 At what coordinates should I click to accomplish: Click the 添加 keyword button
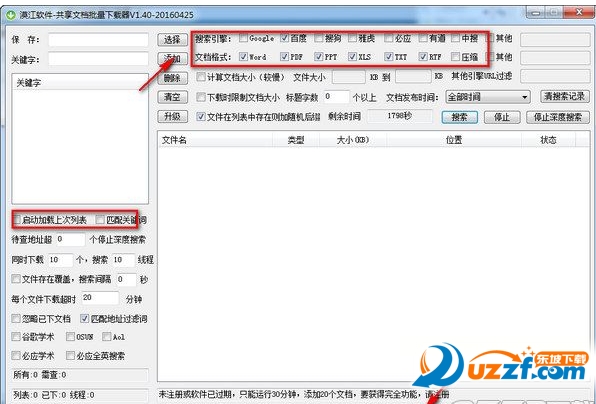(x=172, y=59)
